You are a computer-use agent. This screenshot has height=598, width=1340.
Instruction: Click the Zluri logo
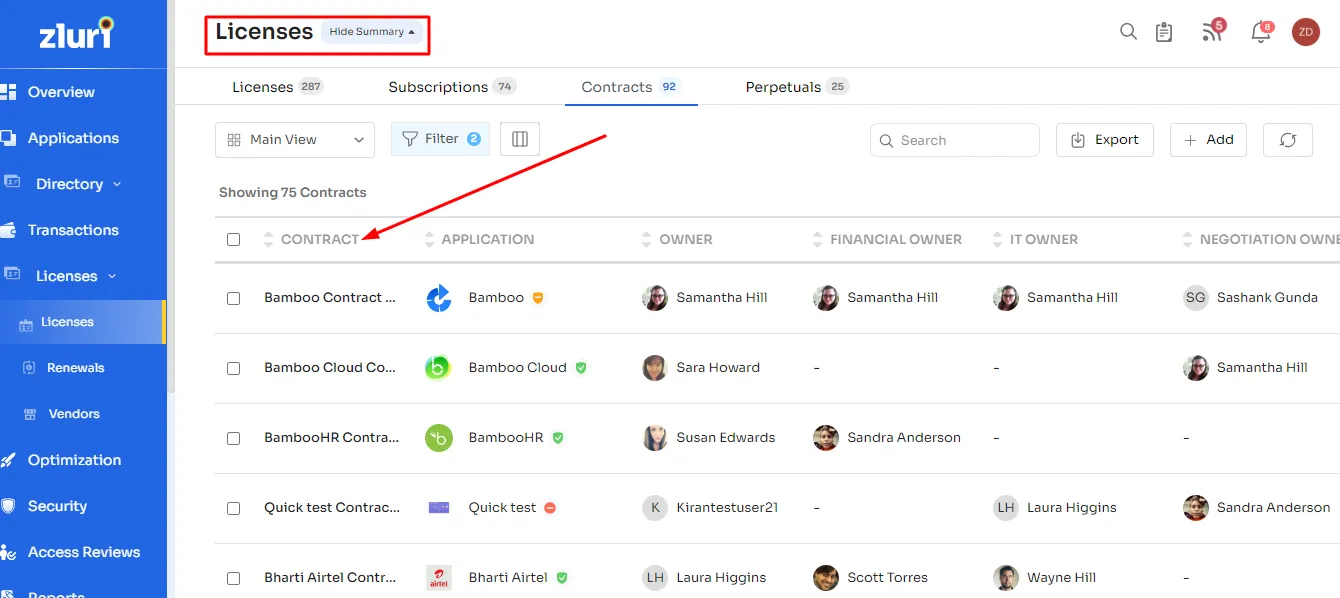point(77,33)
